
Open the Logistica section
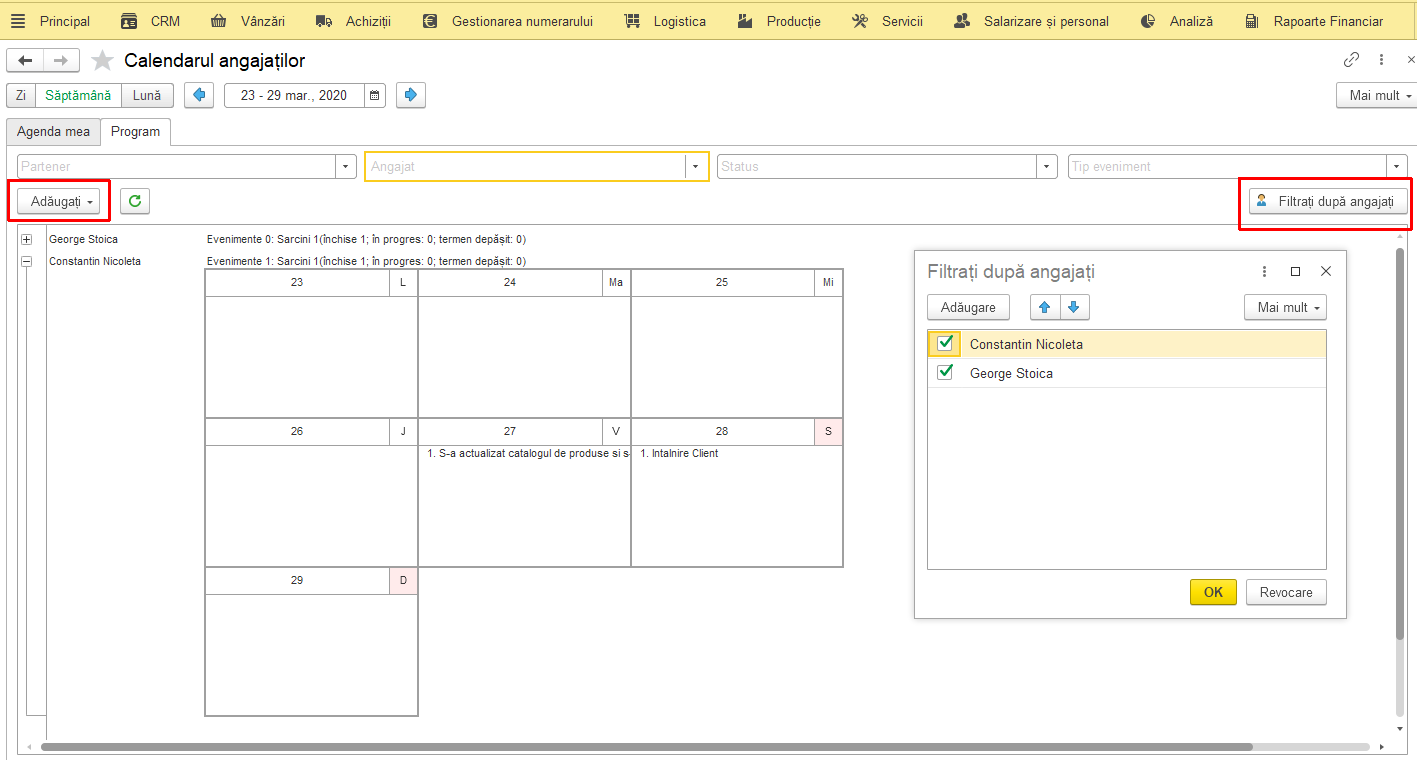[x=664, y=21]
